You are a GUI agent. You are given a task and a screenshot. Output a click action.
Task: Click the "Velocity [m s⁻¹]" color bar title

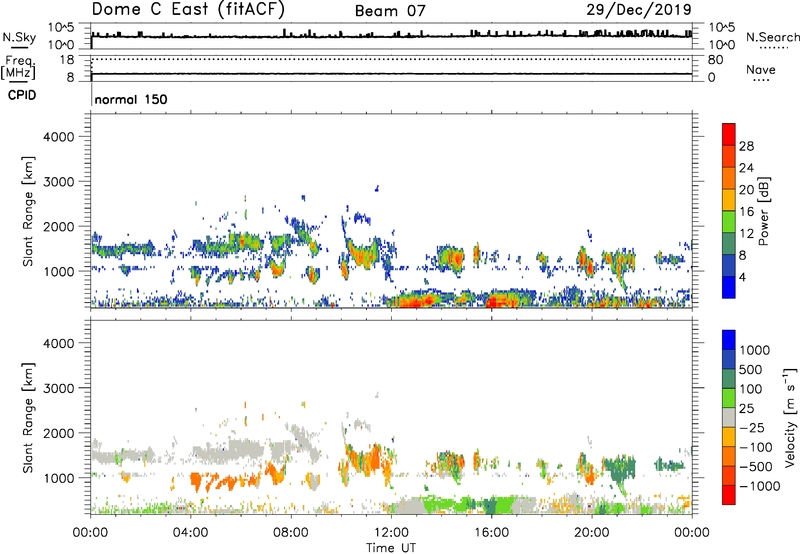(790, 417)
